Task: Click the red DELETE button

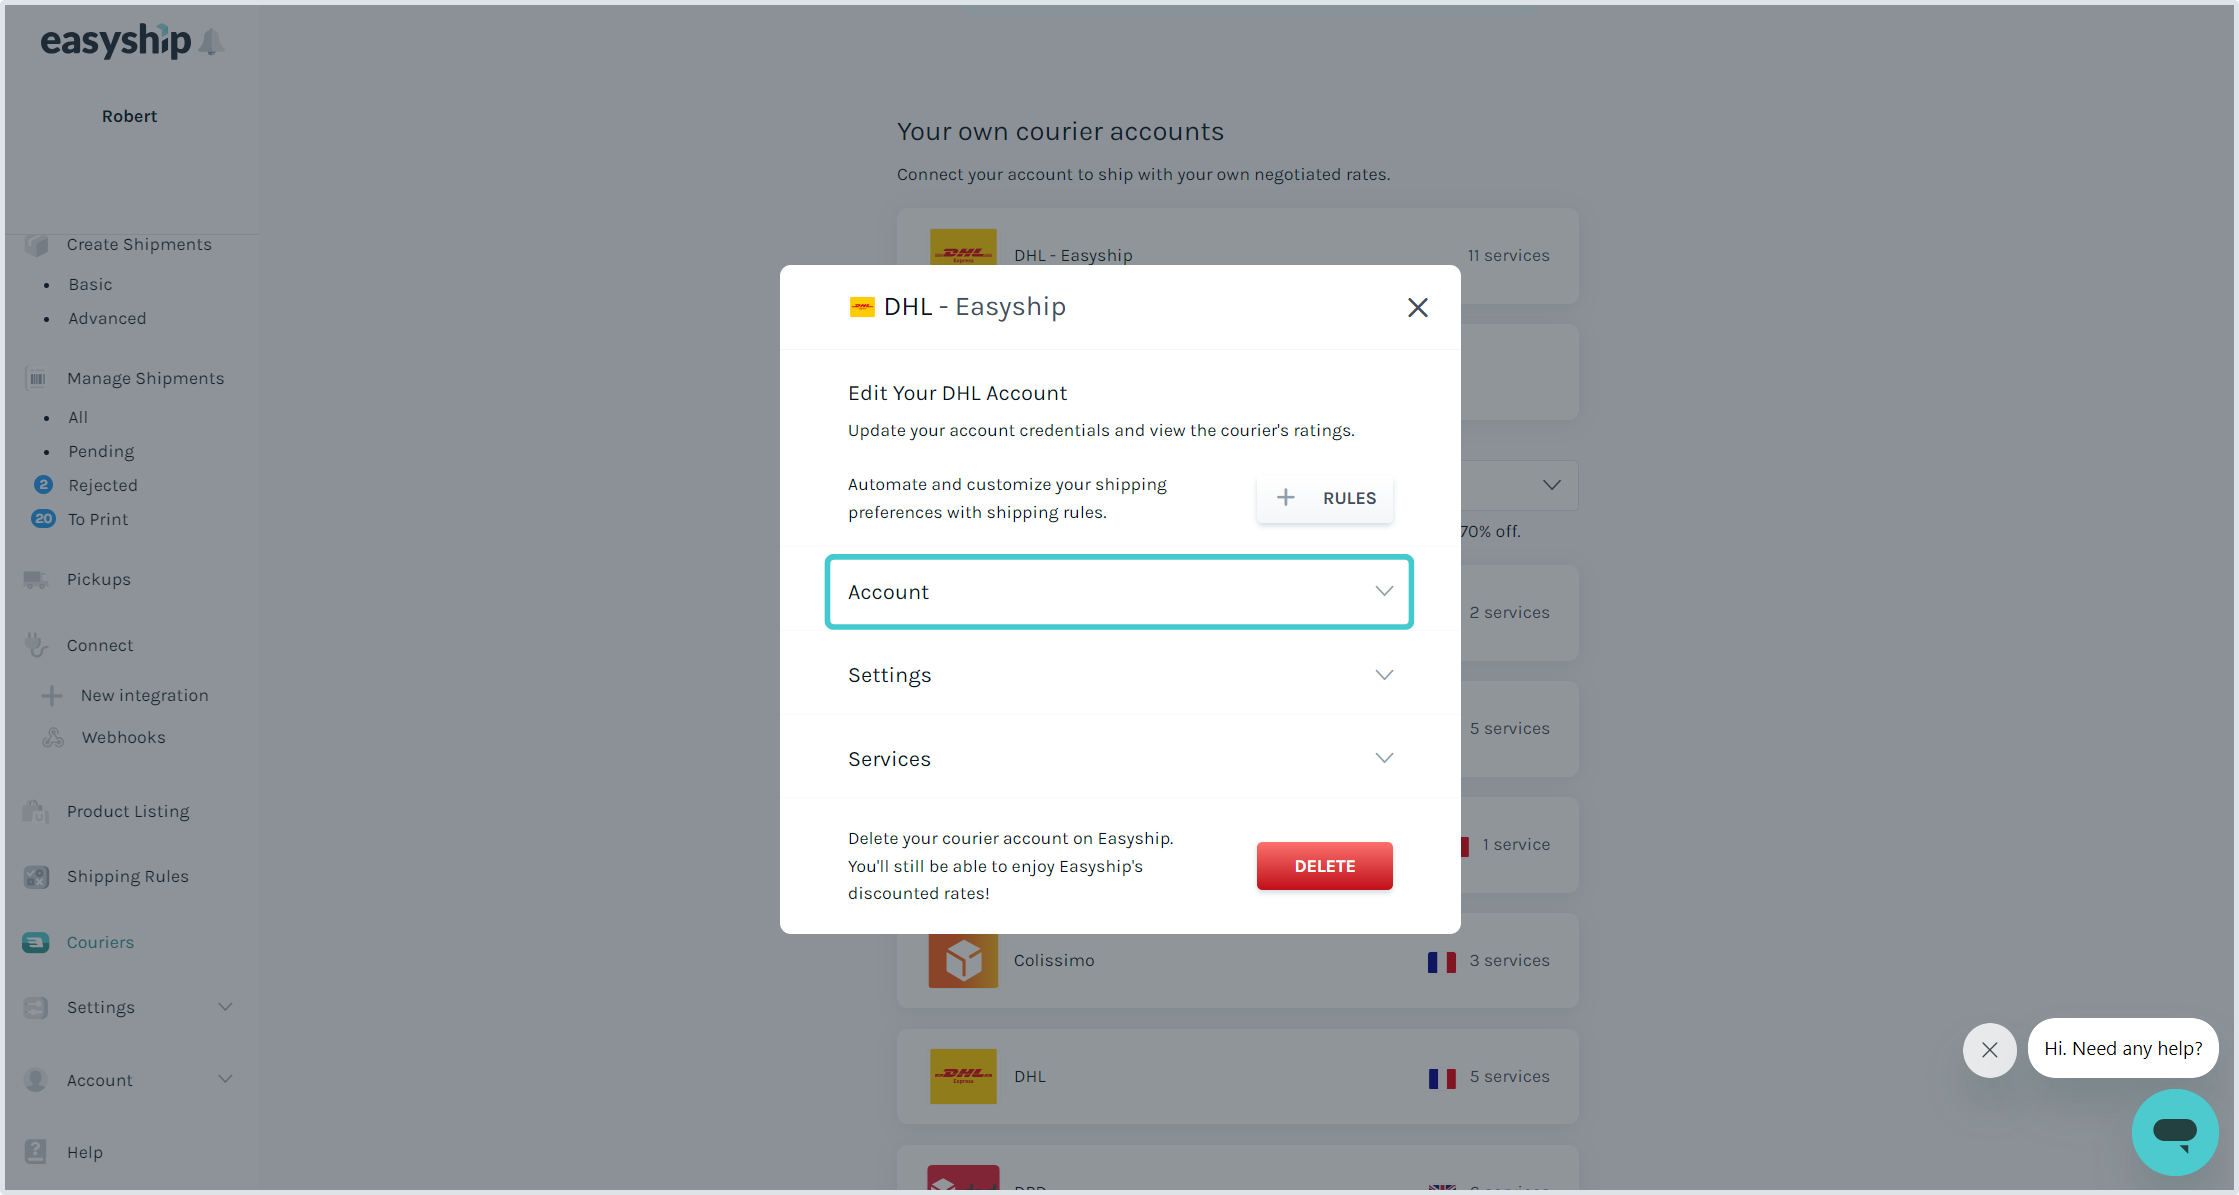Action: [x=1324, y=866]
